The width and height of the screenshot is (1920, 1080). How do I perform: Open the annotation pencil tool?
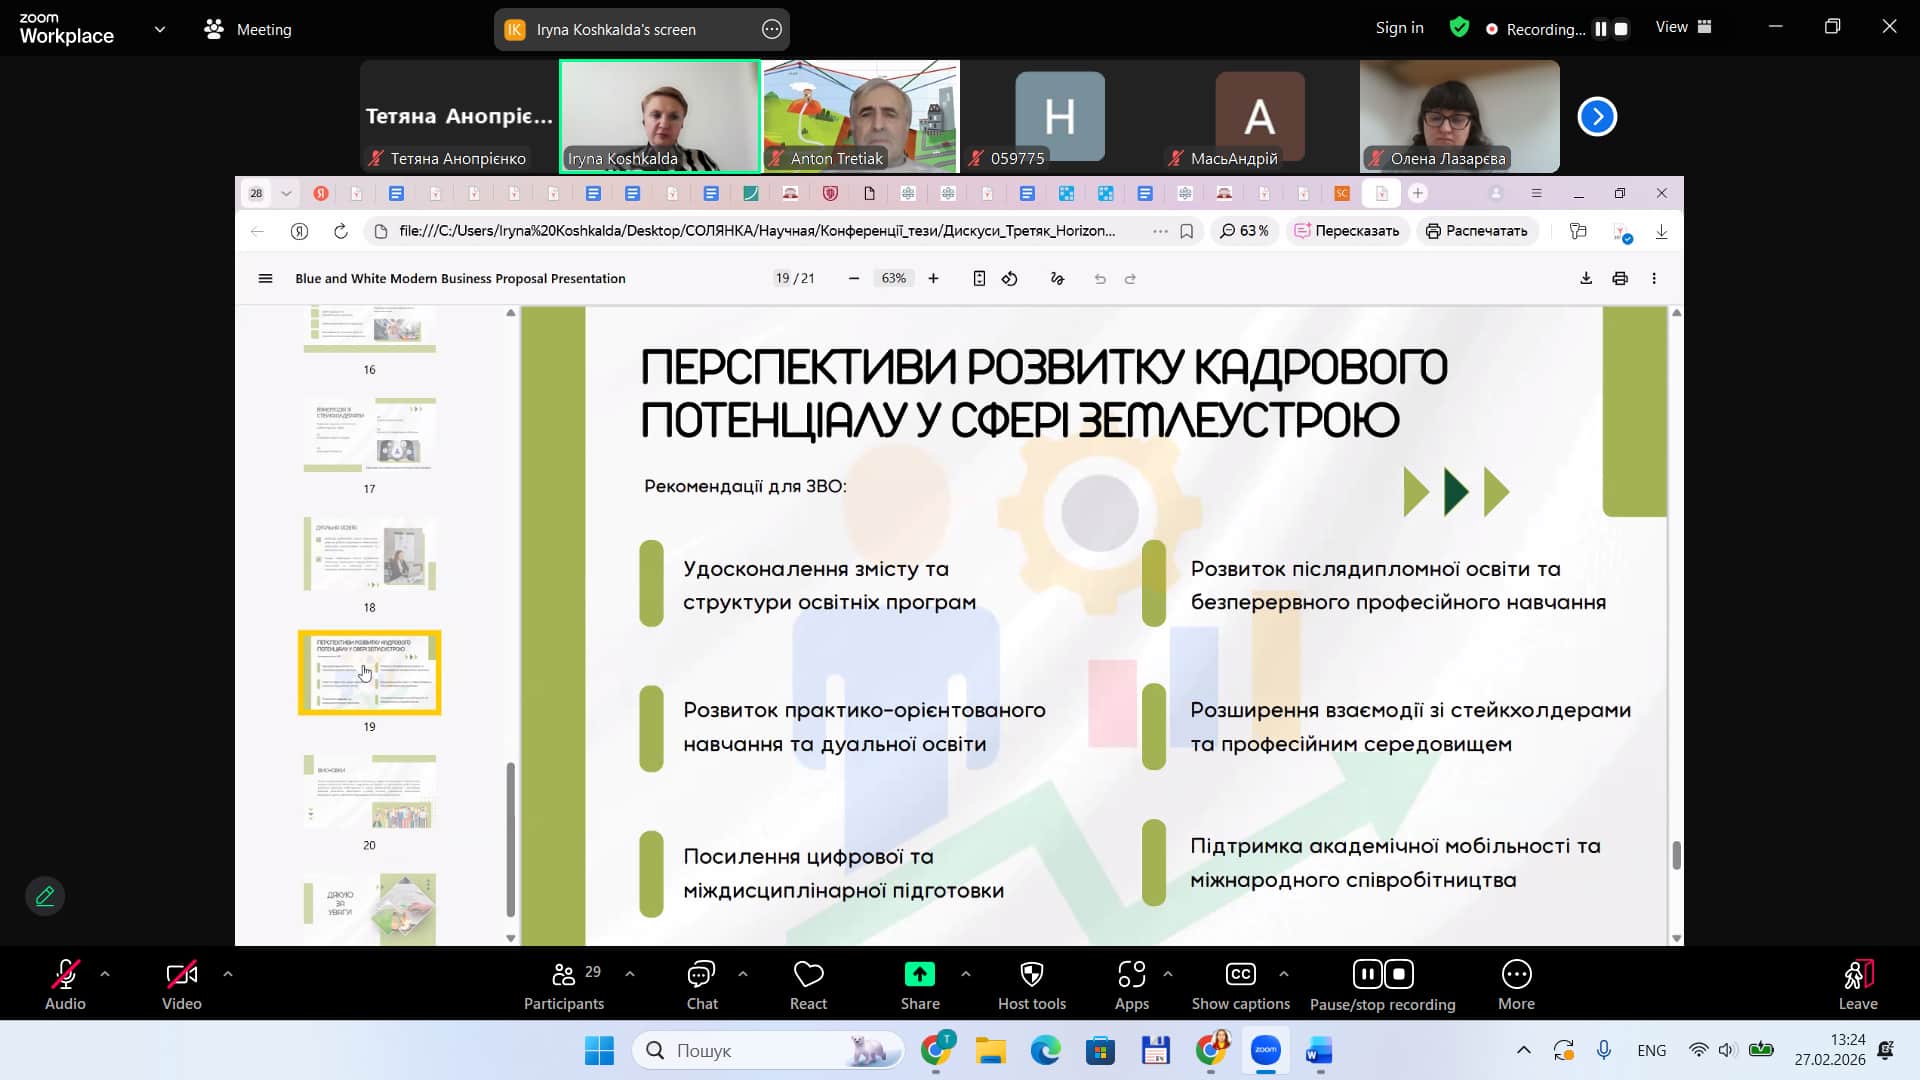45,896
